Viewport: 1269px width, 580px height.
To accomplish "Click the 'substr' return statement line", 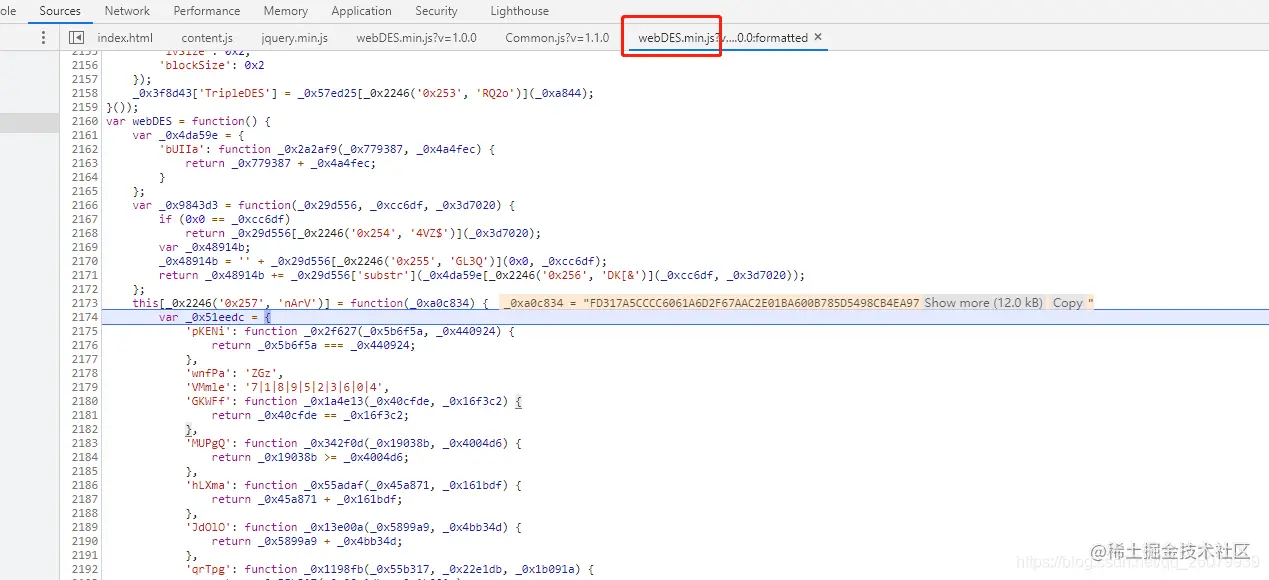I will 482,275.
